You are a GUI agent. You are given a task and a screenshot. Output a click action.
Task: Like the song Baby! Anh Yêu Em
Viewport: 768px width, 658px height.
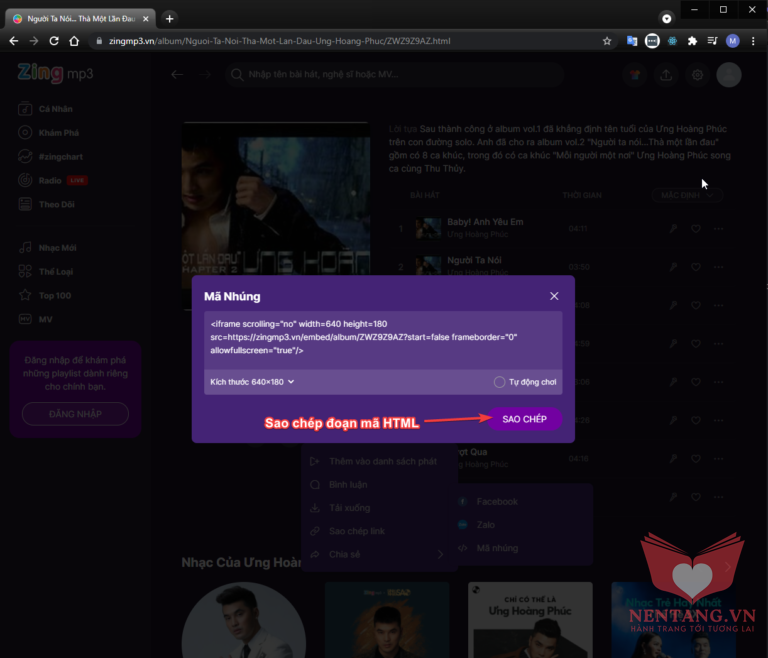pyautogui.click(x=695, y=229)
